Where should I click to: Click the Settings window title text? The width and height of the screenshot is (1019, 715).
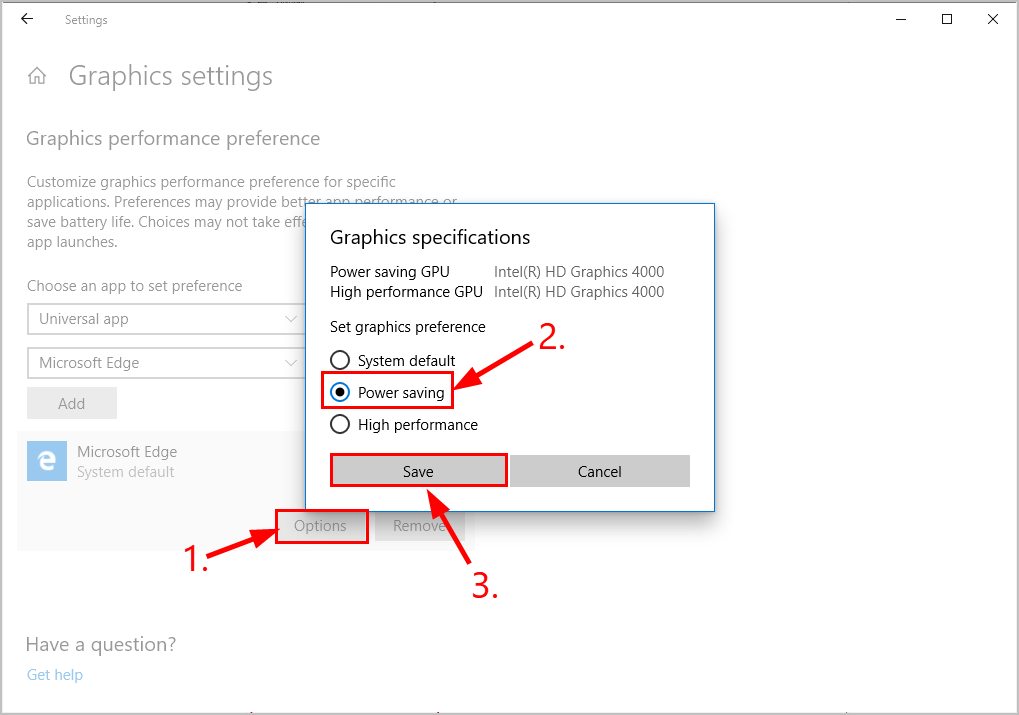(x=86, y=20)
